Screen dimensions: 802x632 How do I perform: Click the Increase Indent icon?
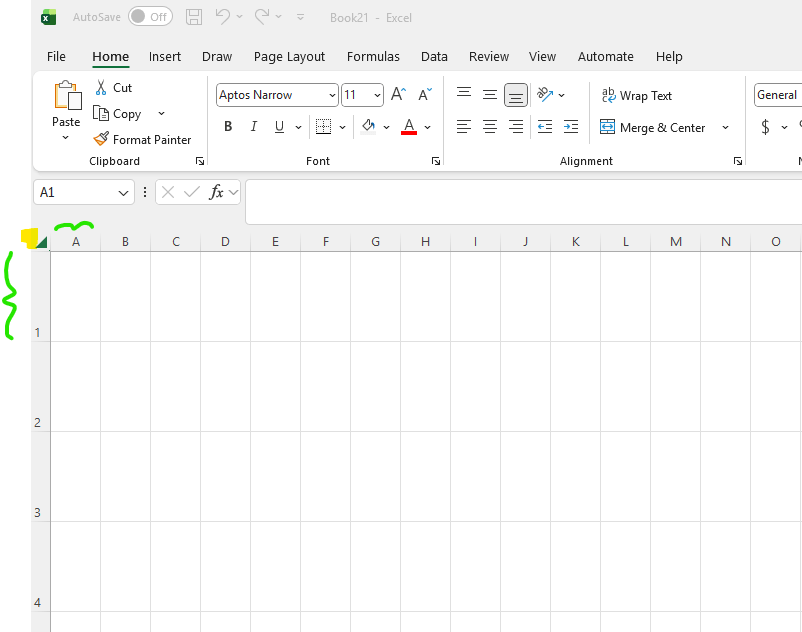click(571, 127)
